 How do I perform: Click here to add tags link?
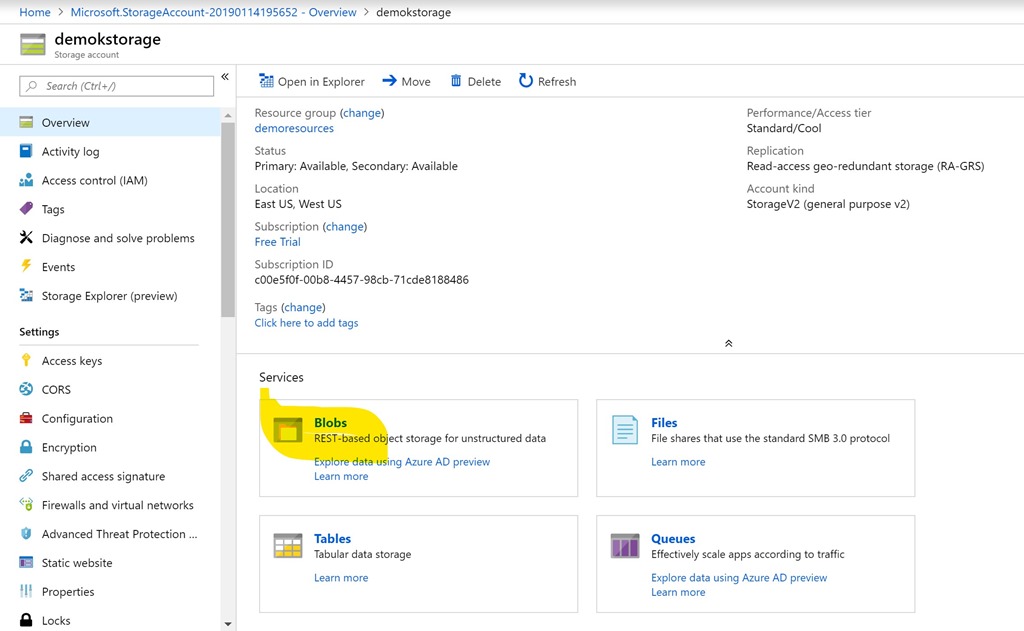306,323
